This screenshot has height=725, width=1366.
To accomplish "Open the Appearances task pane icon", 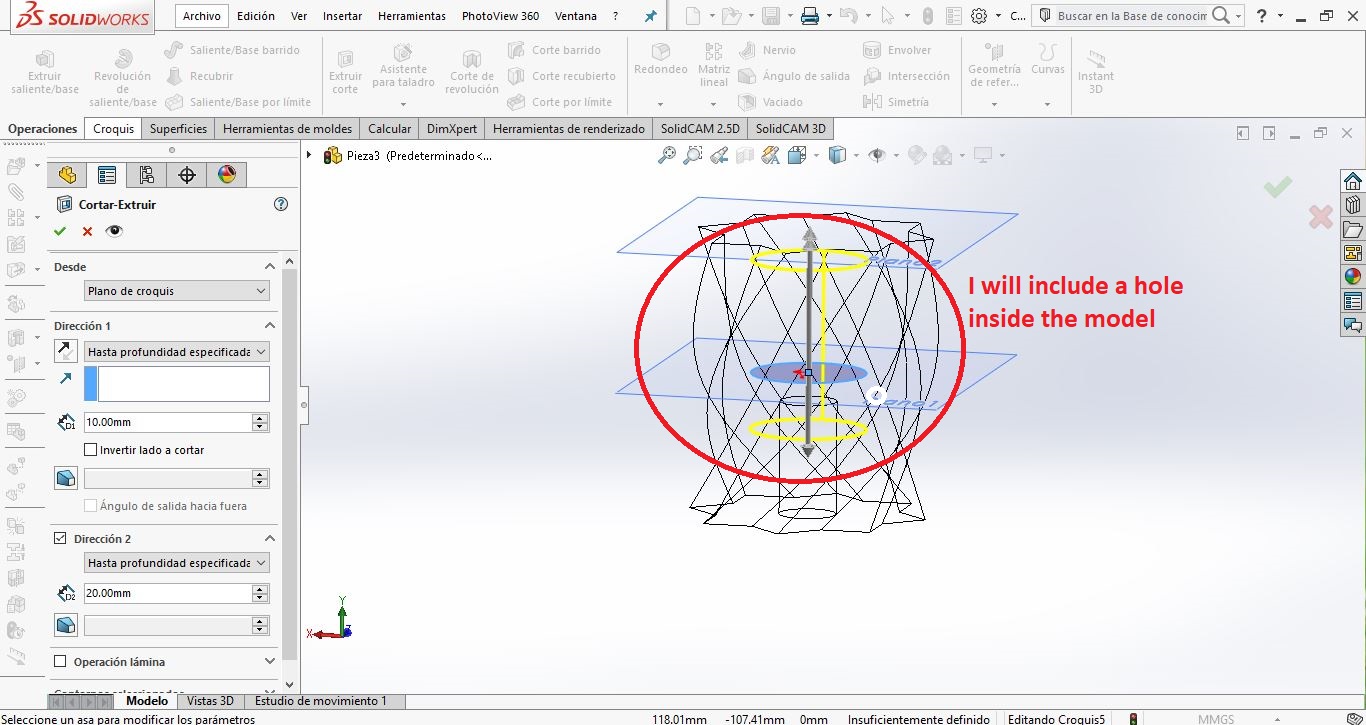I will (1353, 277).
